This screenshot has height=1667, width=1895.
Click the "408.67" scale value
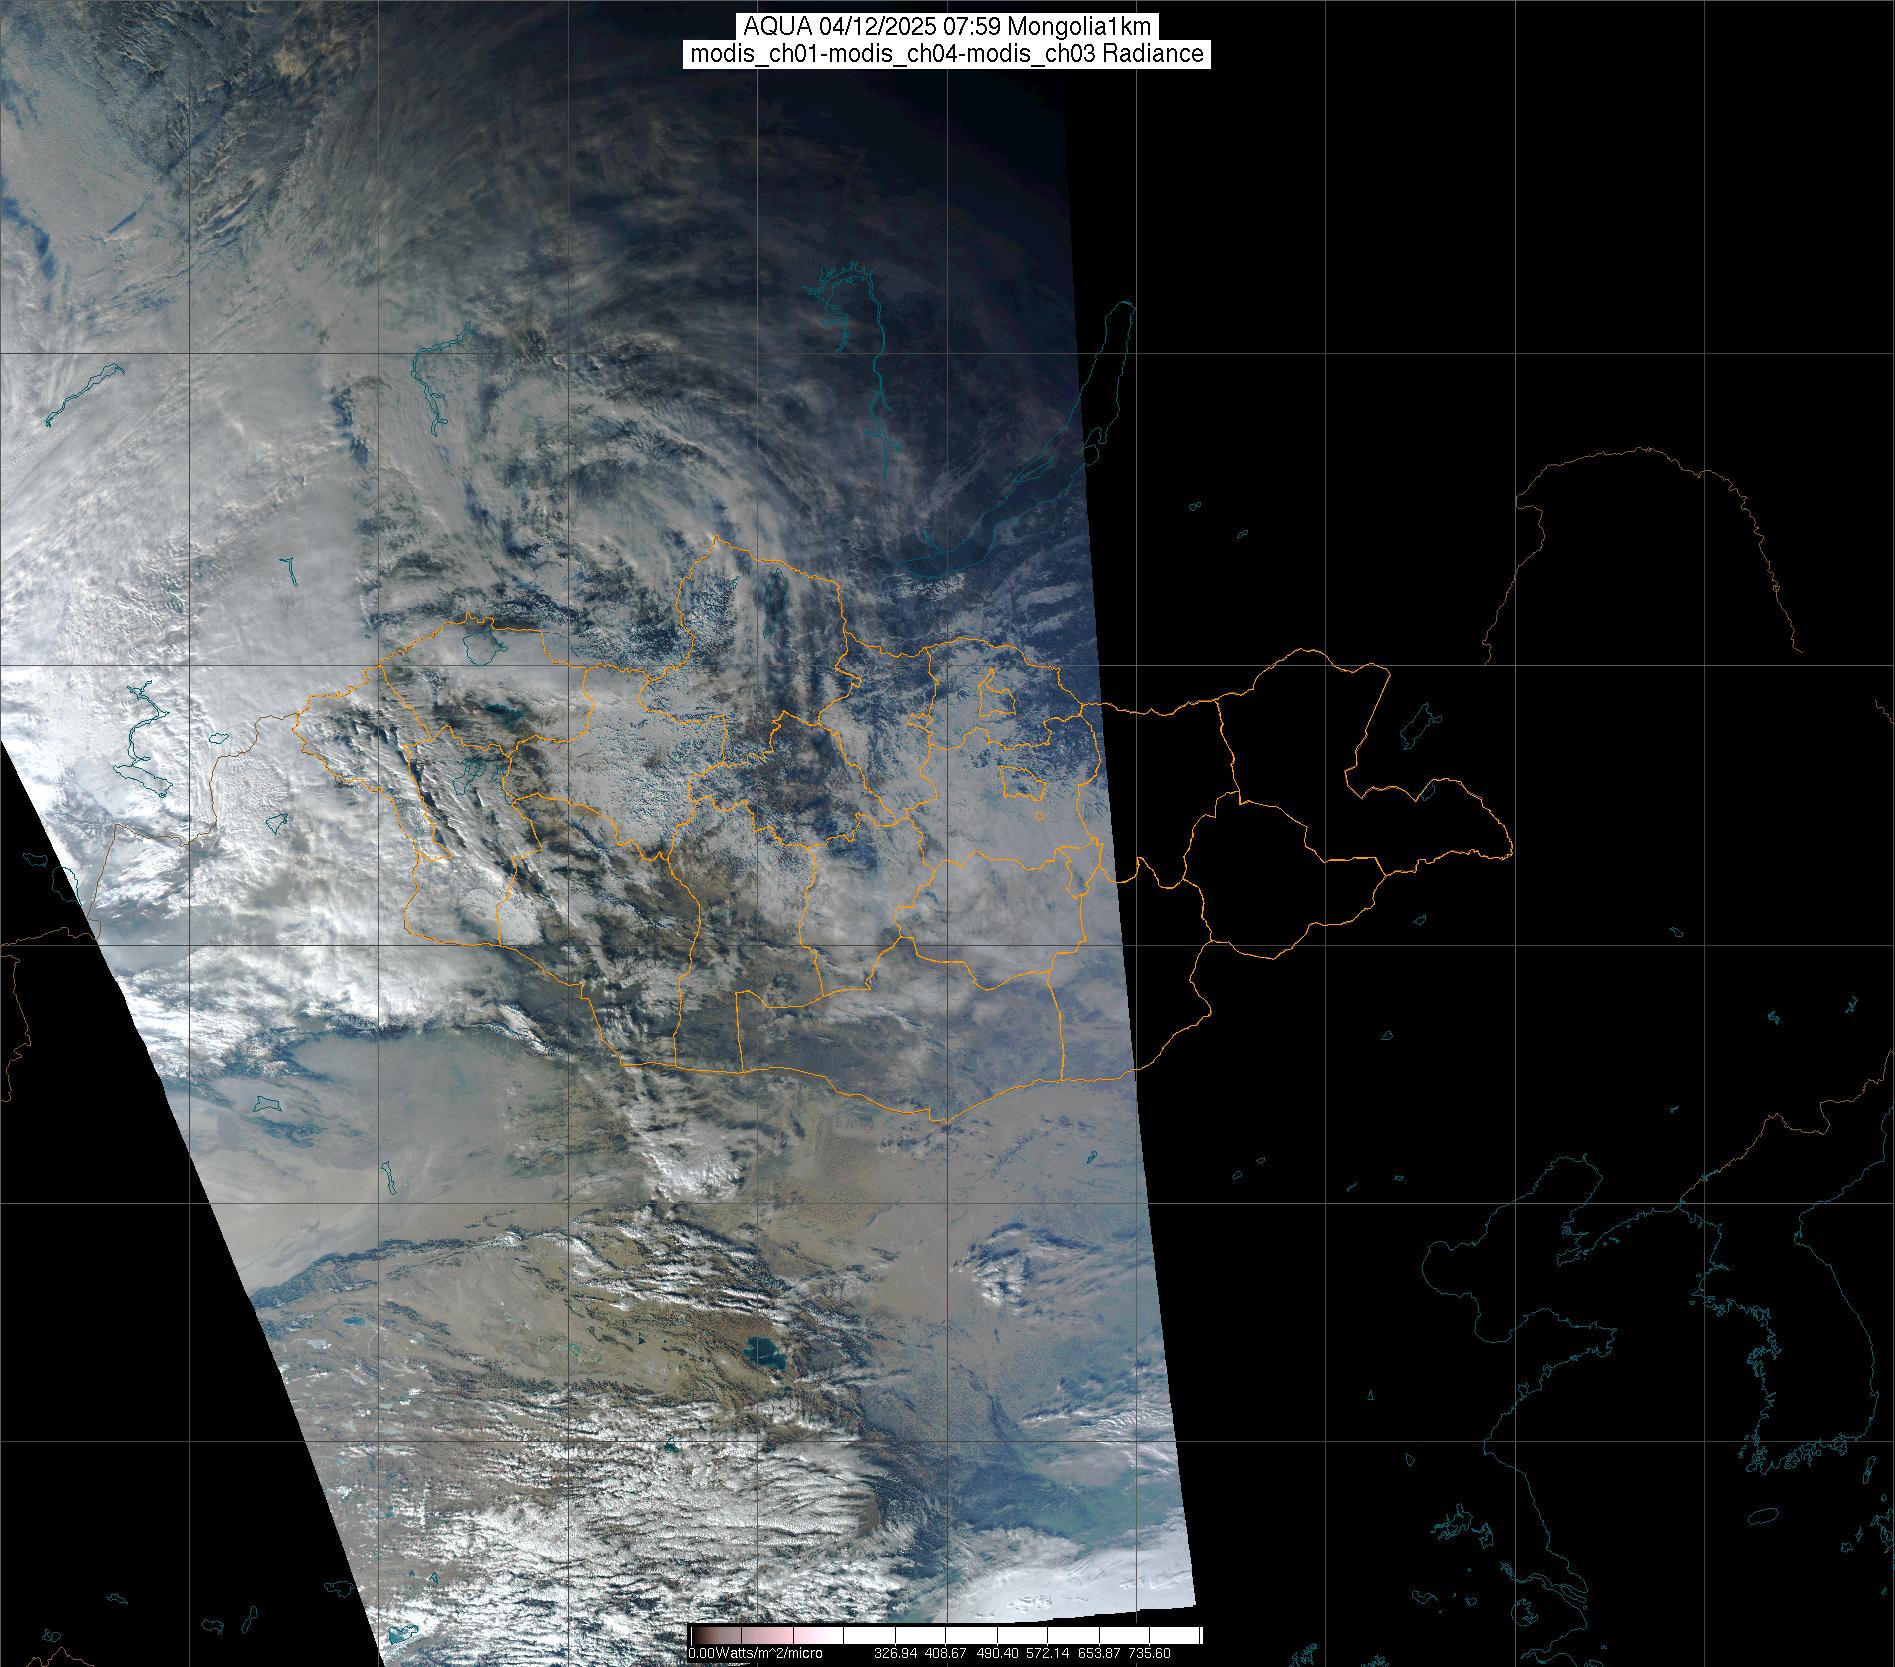pyautogui.click(x=945, y=1653)
